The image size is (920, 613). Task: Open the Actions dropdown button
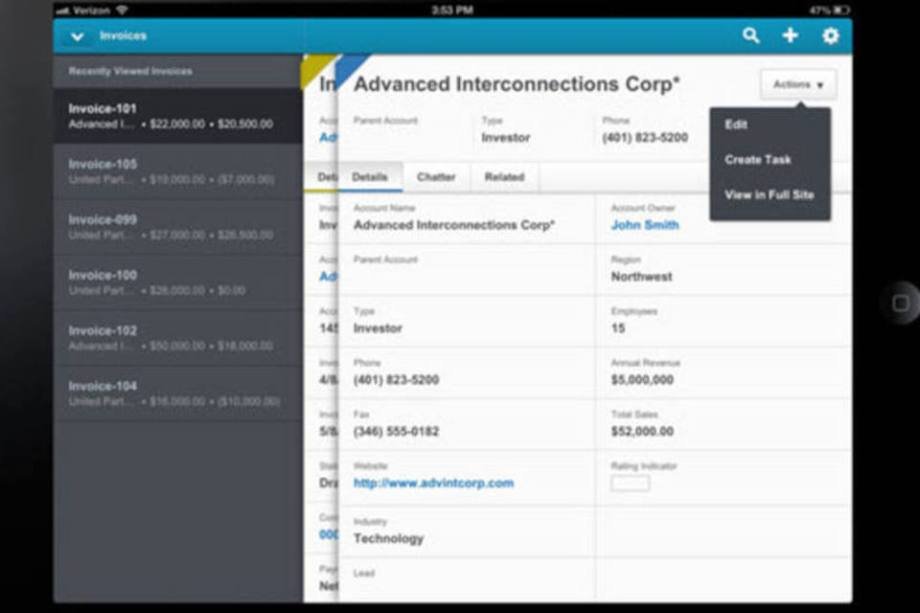coord(797,85)
